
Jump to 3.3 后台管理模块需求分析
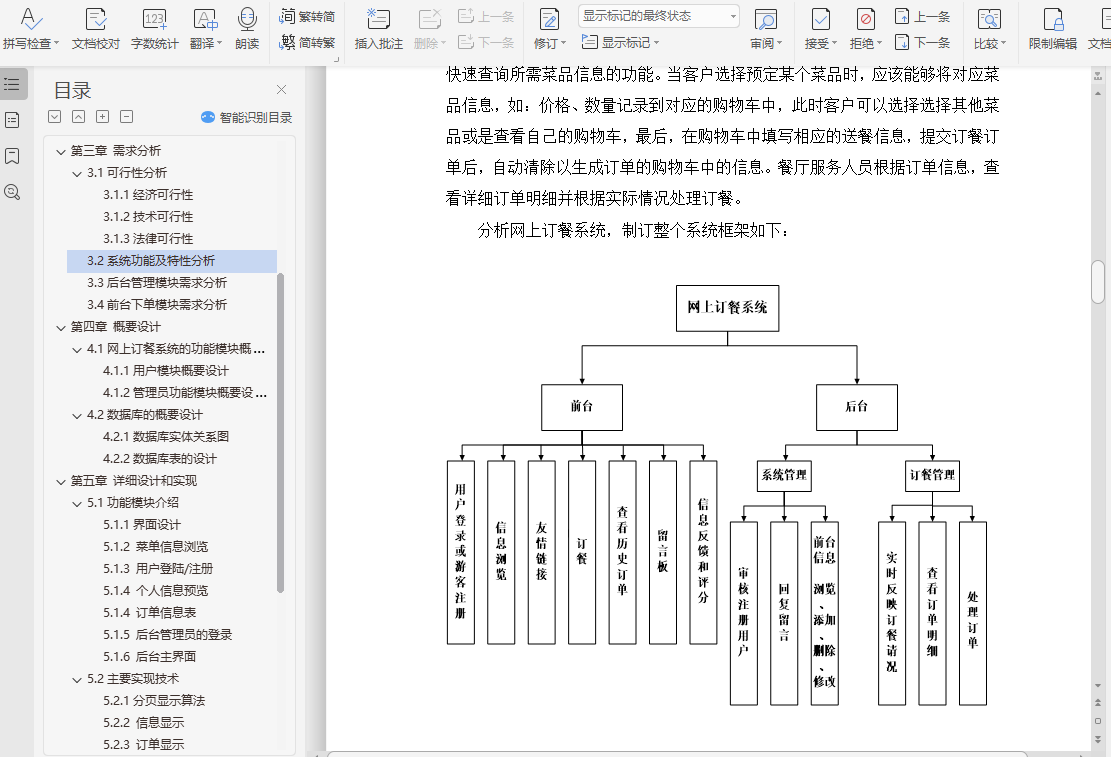[157, 282]
